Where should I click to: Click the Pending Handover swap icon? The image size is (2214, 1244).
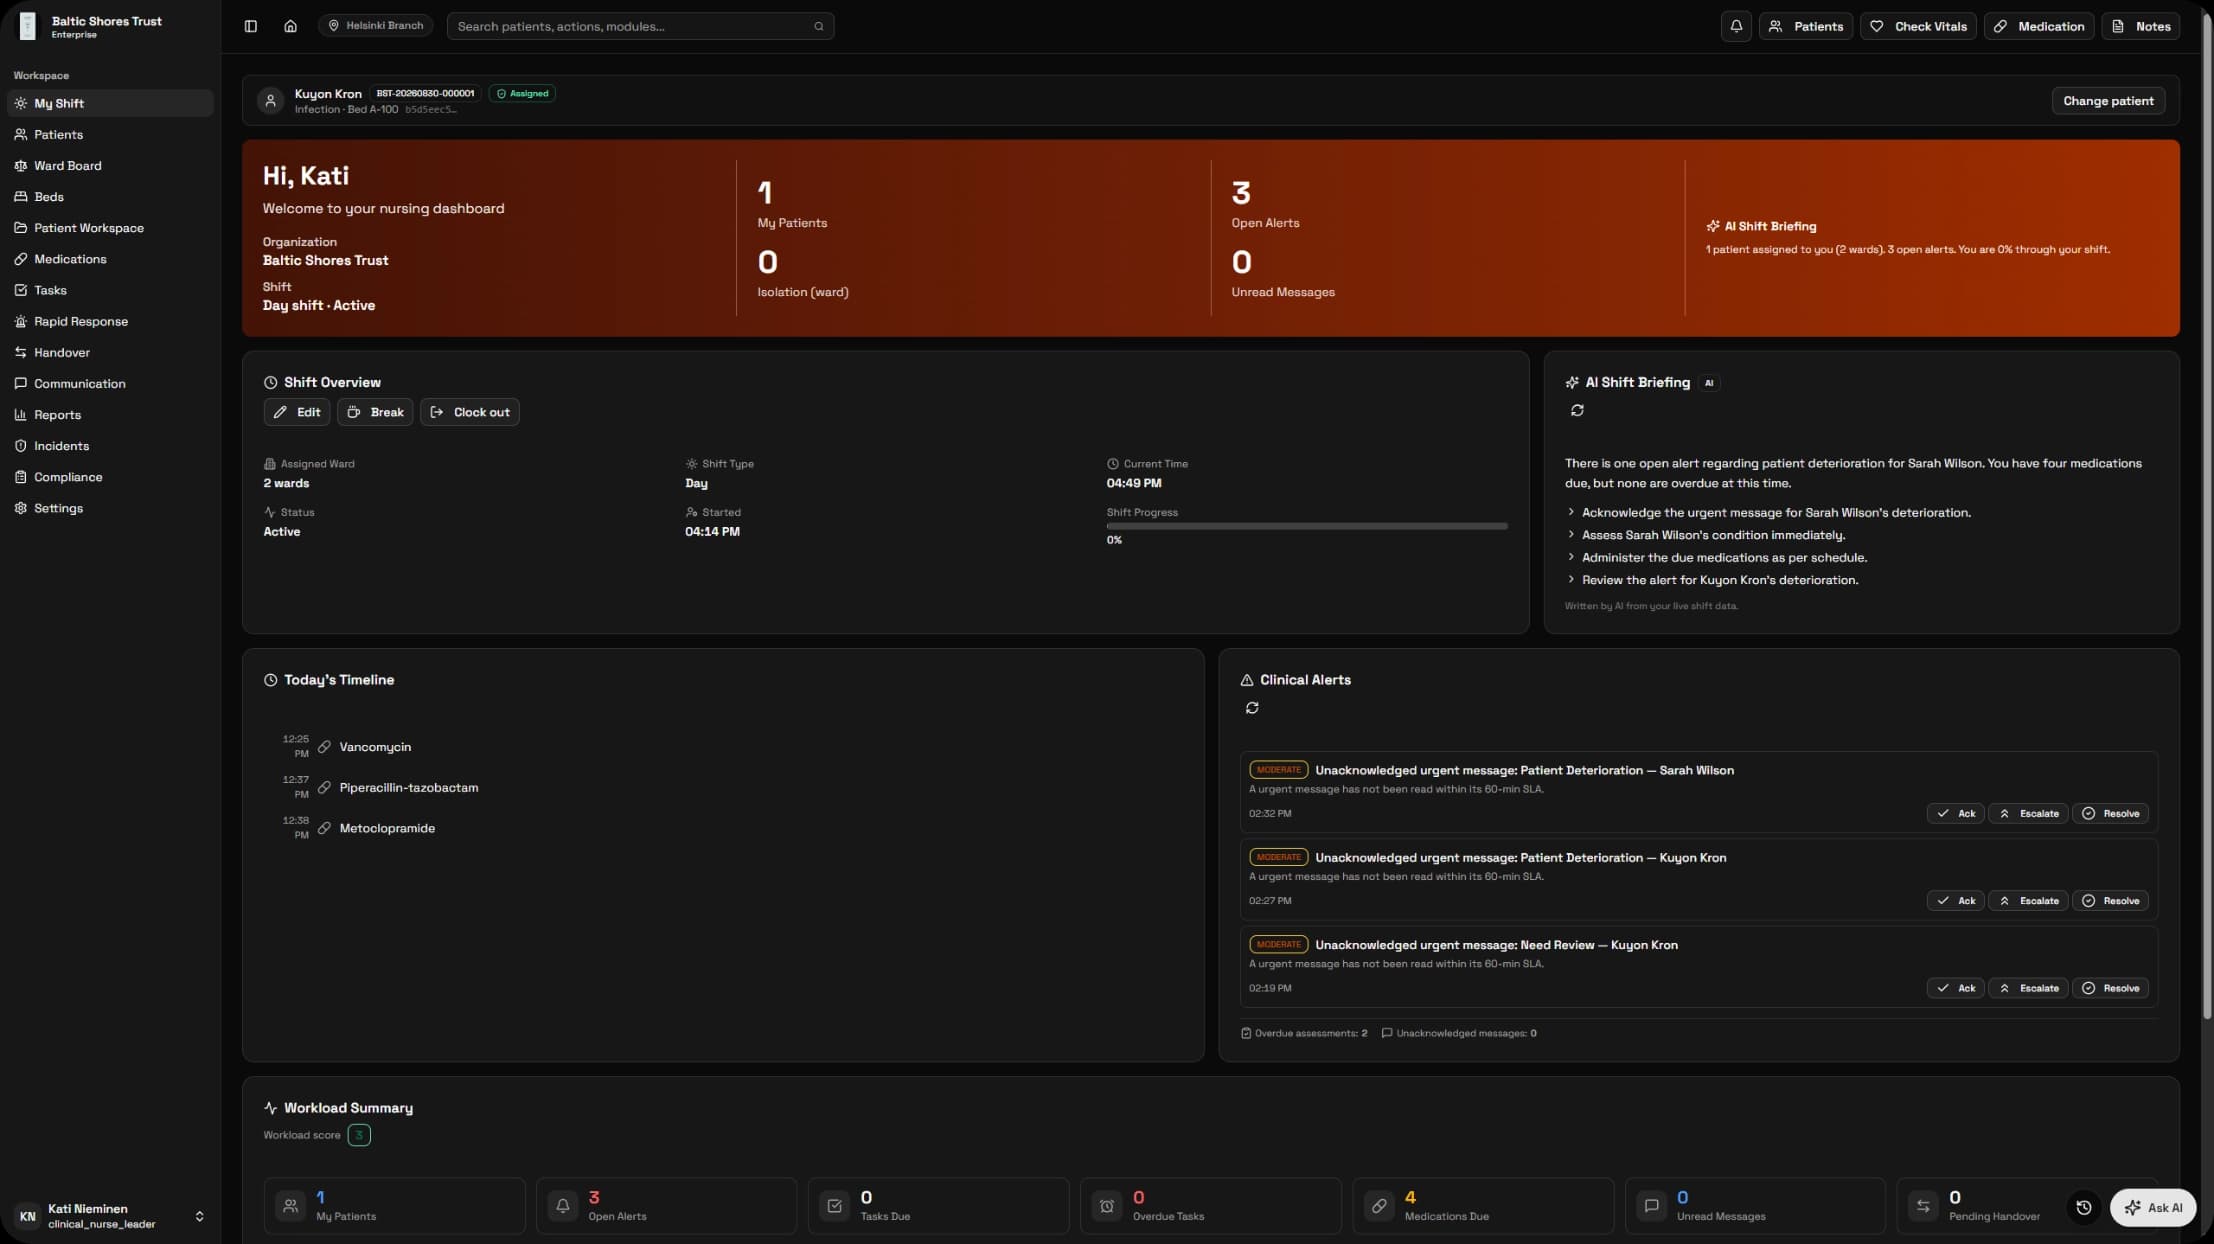(x=1923, y=1206)
